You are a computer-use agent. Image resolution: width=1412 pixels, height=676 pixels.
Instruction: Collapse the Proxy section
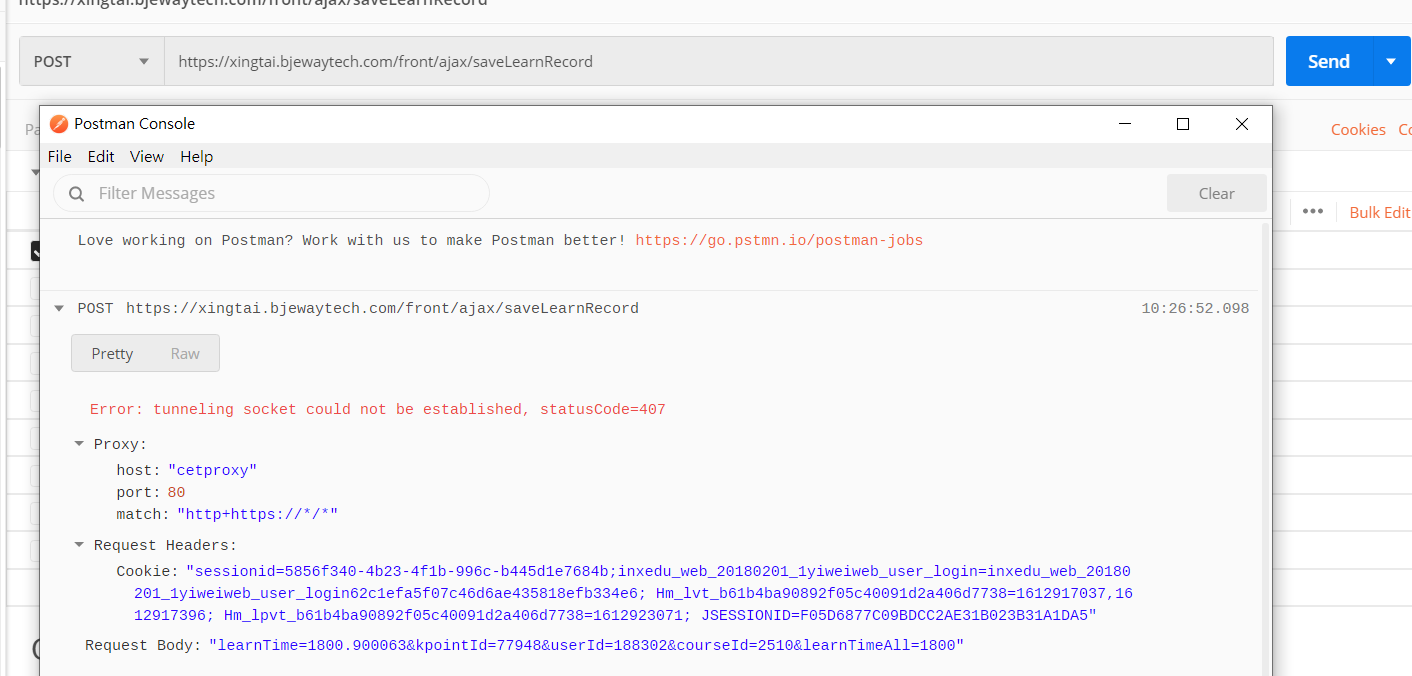tap(79, 444)
